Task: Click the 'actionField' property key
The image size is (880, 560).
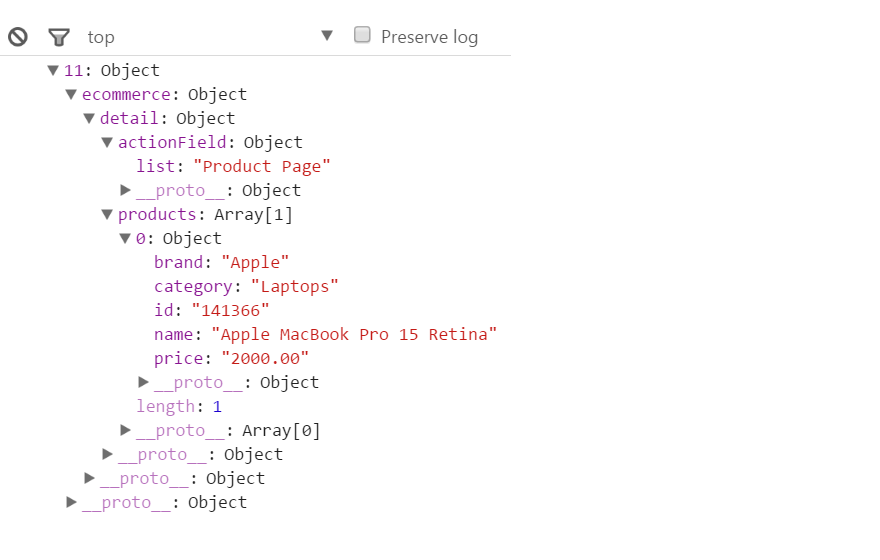Action: [172, 143]
